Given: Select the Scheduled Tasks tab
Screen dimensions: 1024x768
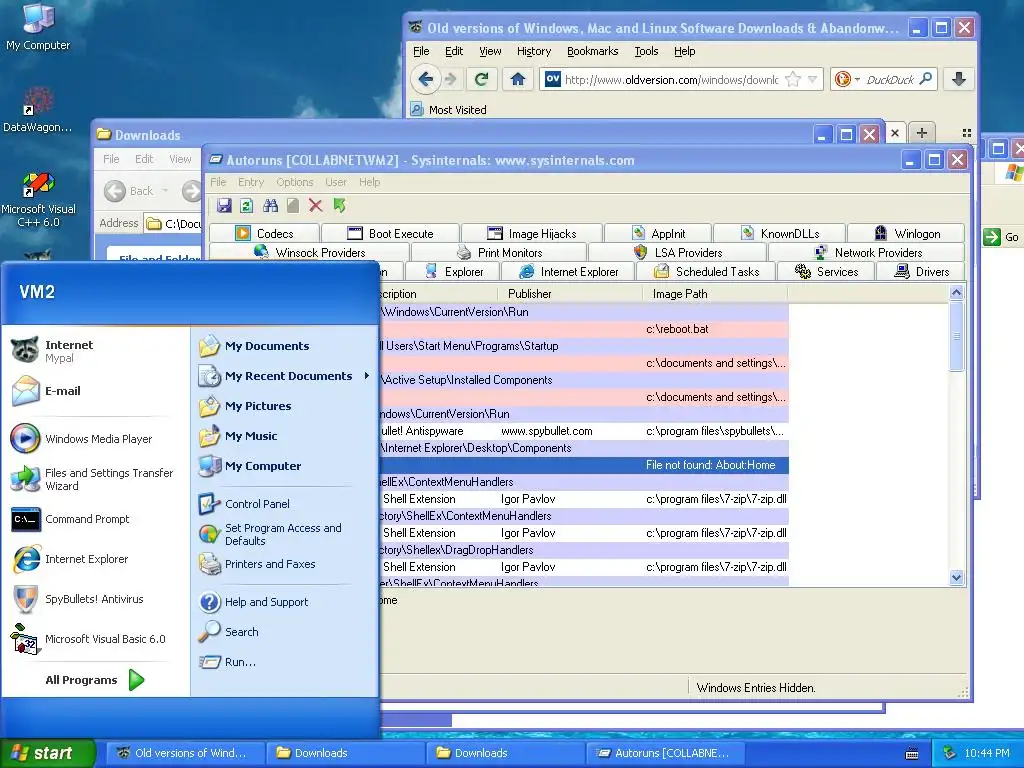Looking at the screenshot, I should 706,272.
